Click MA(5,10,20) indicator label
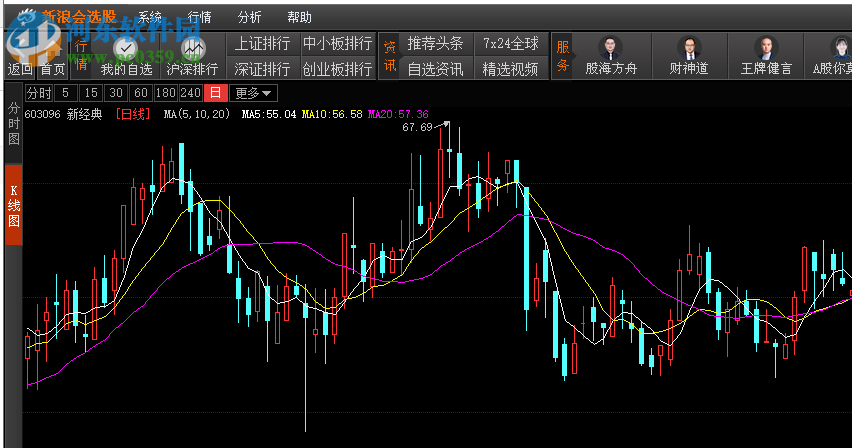The height and width of the screenshot is (448, 852). click(197, 114)
